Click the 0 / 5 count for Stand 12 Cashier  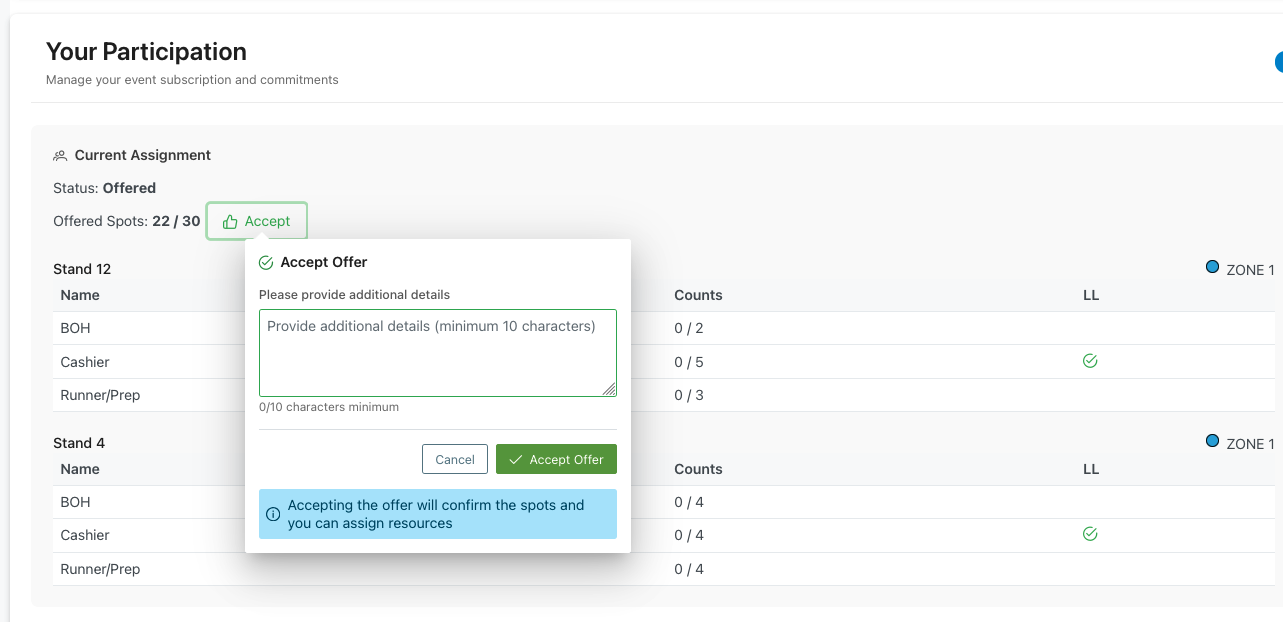click(x=689, y=362)
